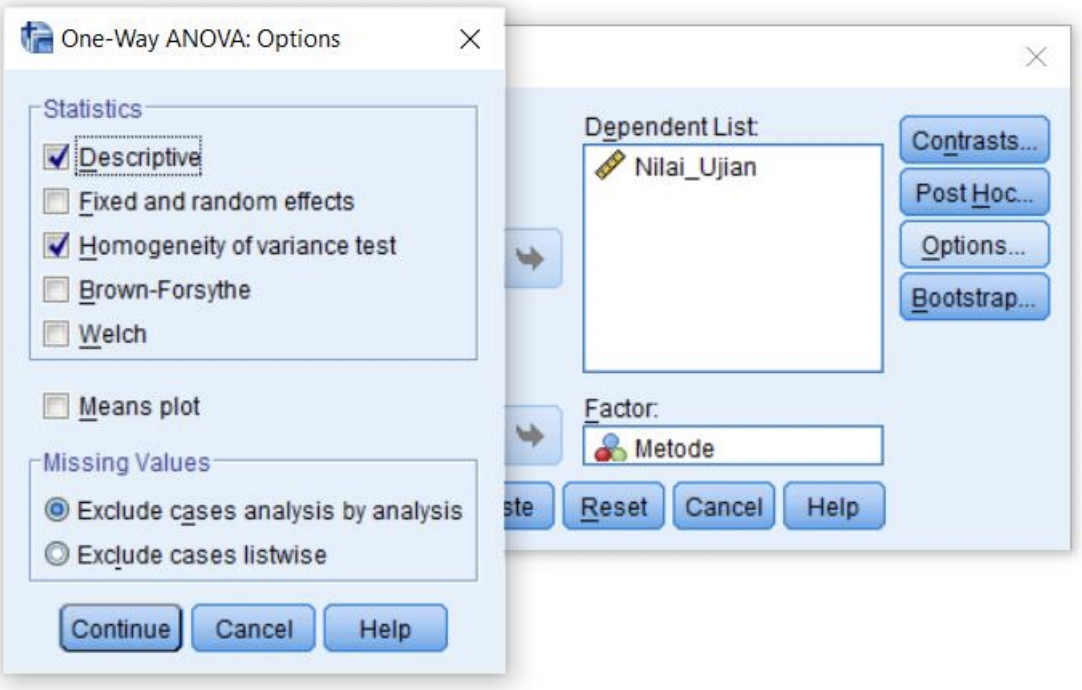Open the Post Hoc settings
The width and height of the screenshot is (1082, 690).
(x=974, y=193)
